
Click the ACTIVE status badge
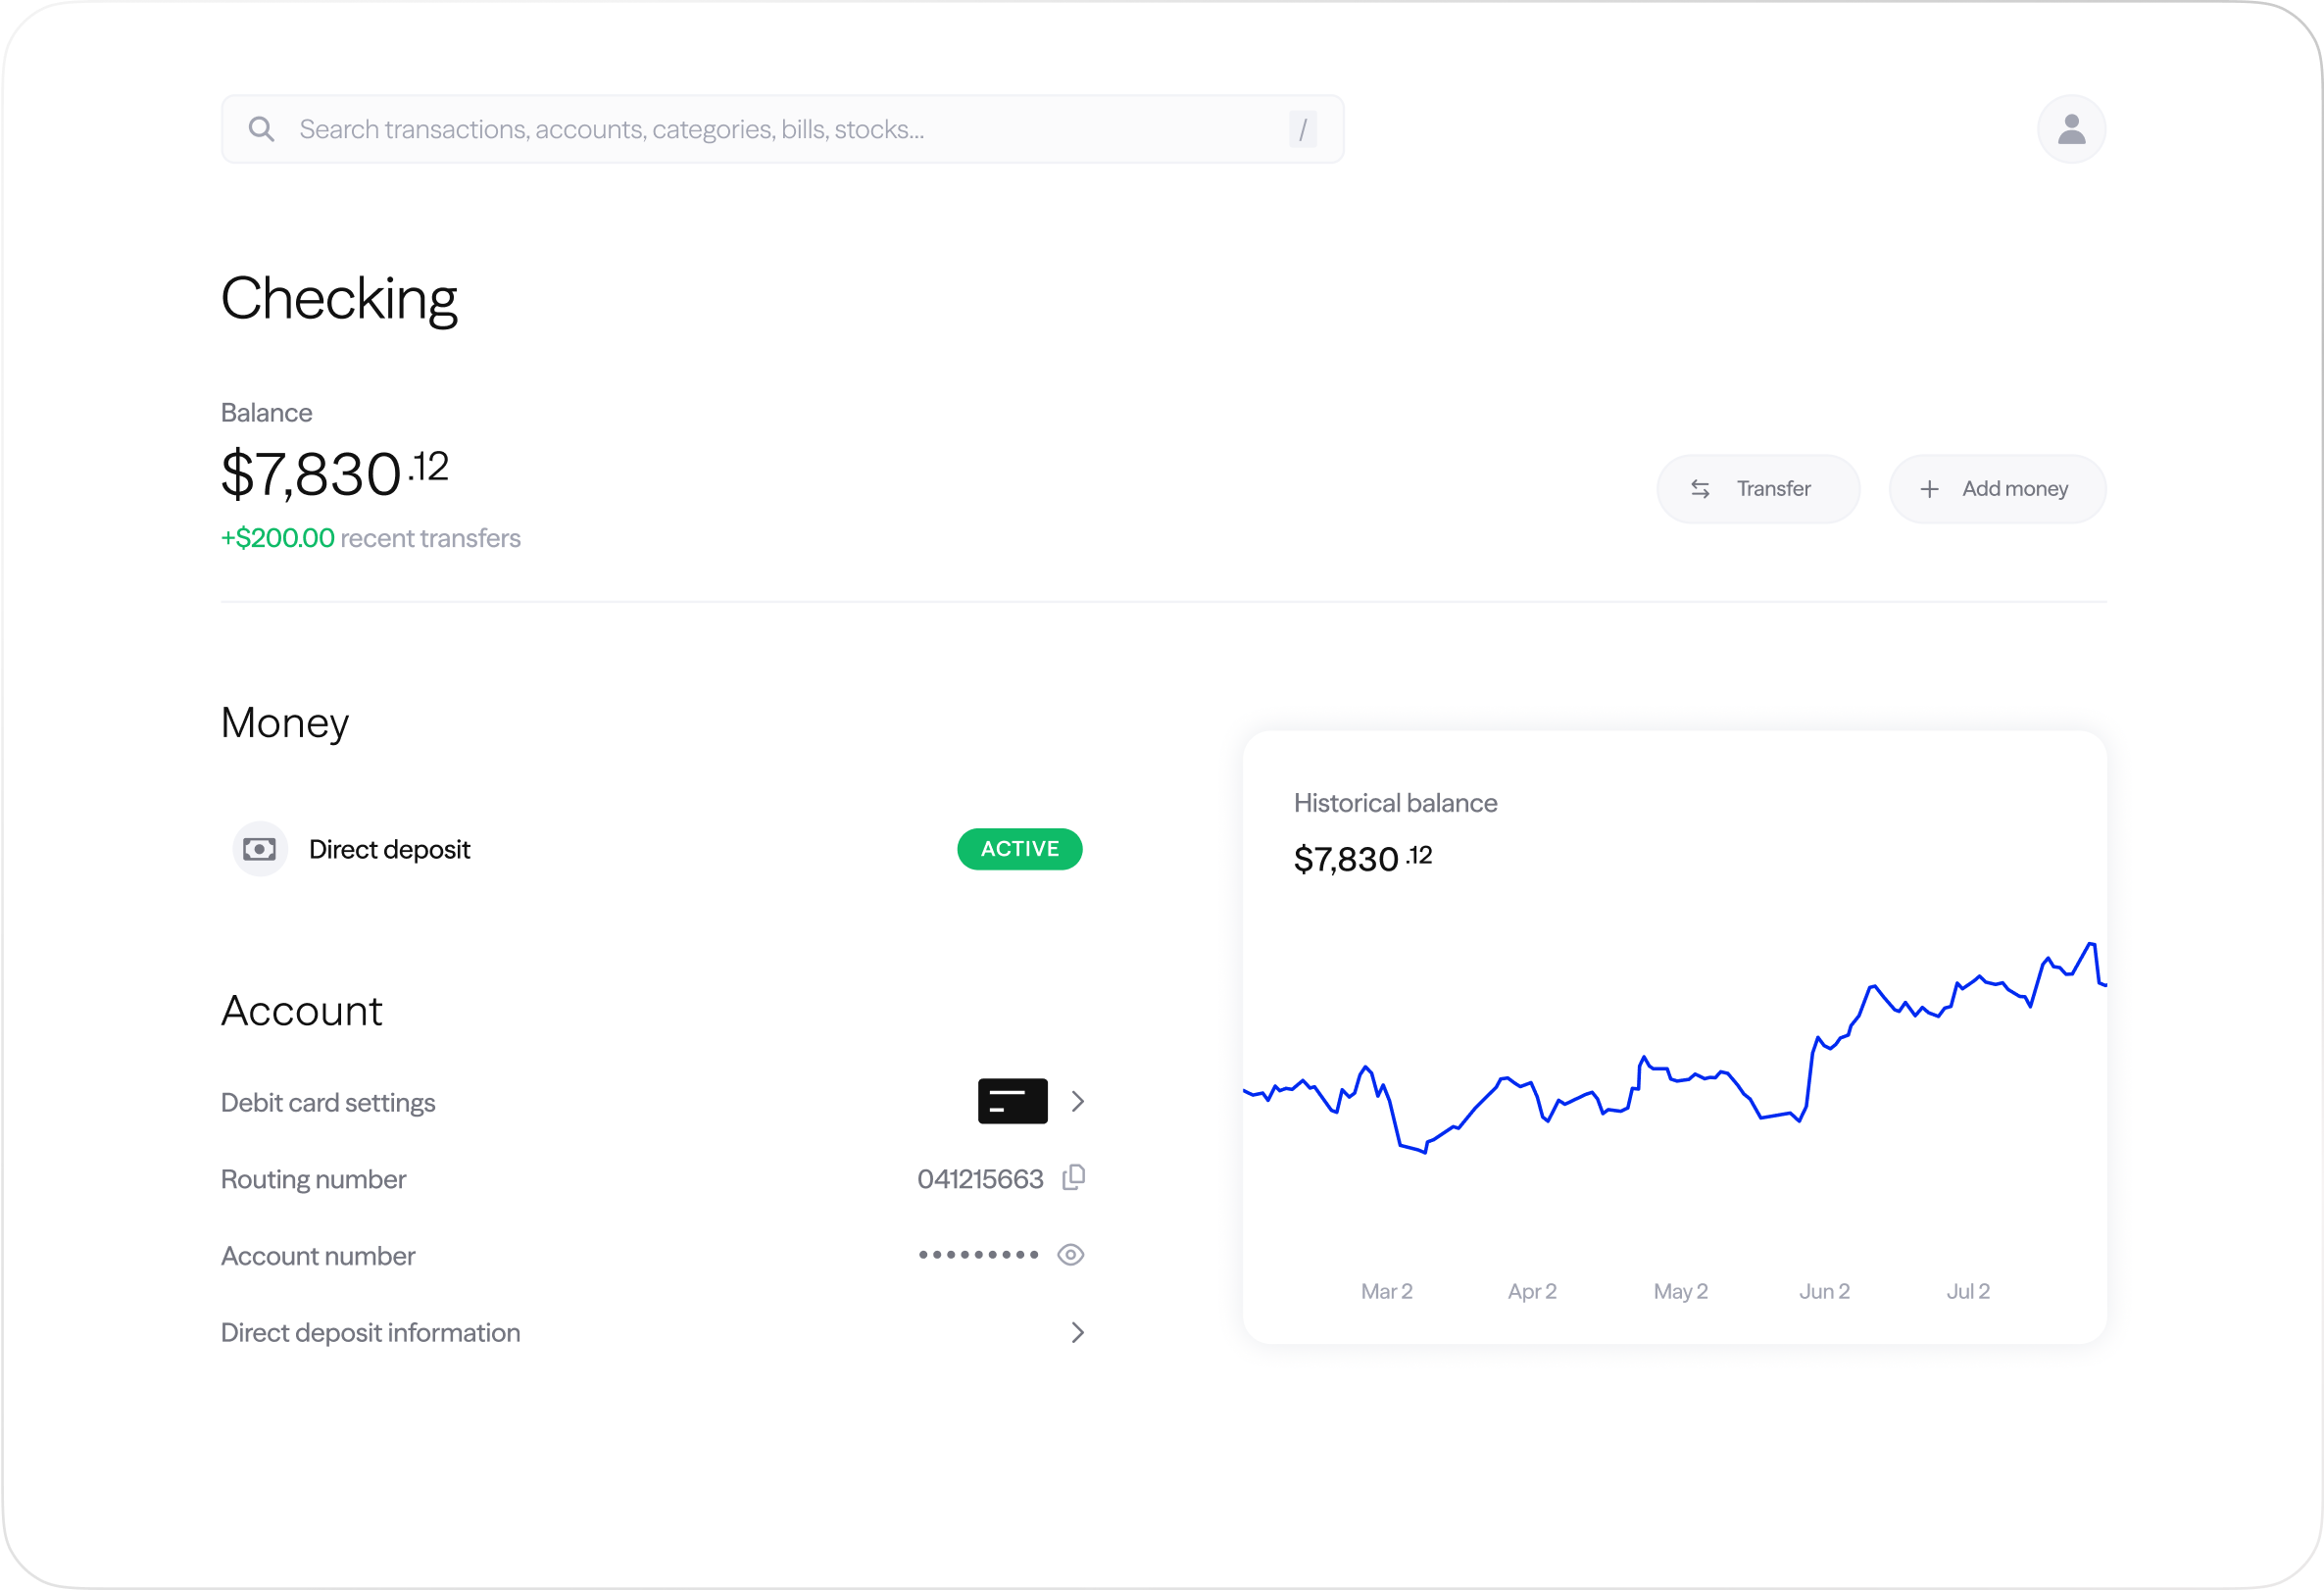coord(1019,849)
